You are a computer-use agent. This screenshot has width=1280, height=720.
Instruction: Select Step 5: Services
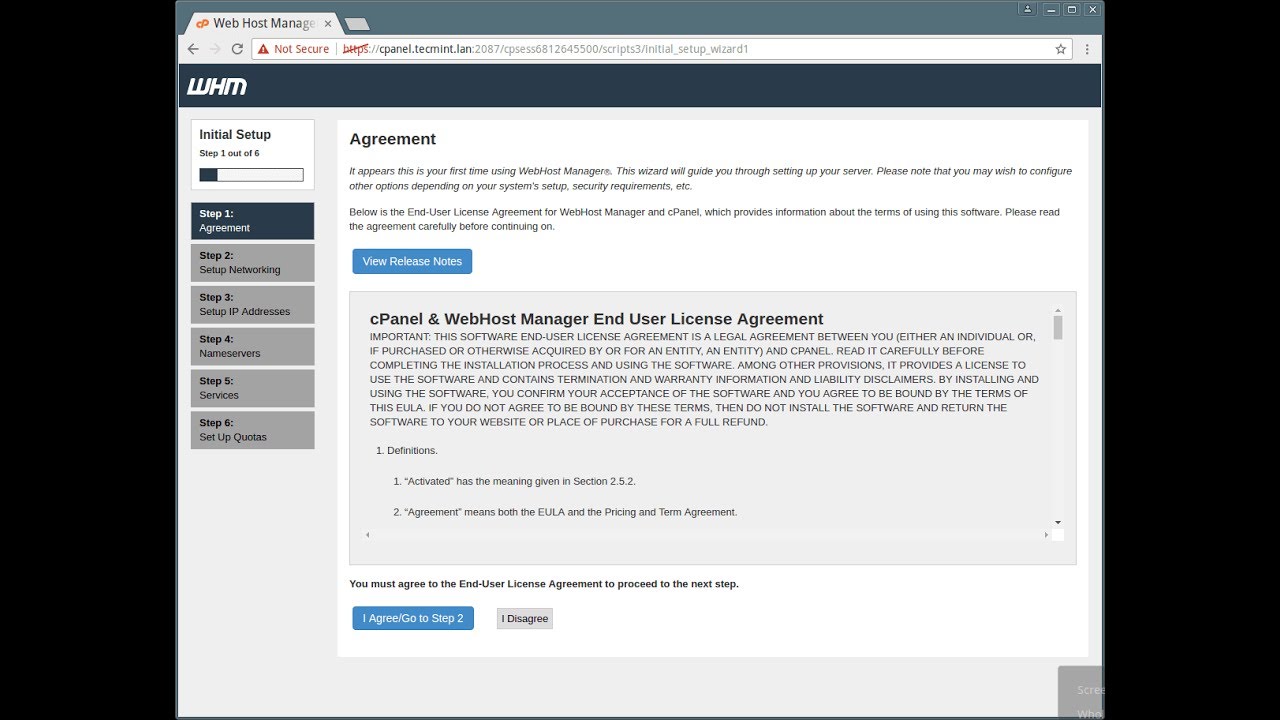coord(252,389)
